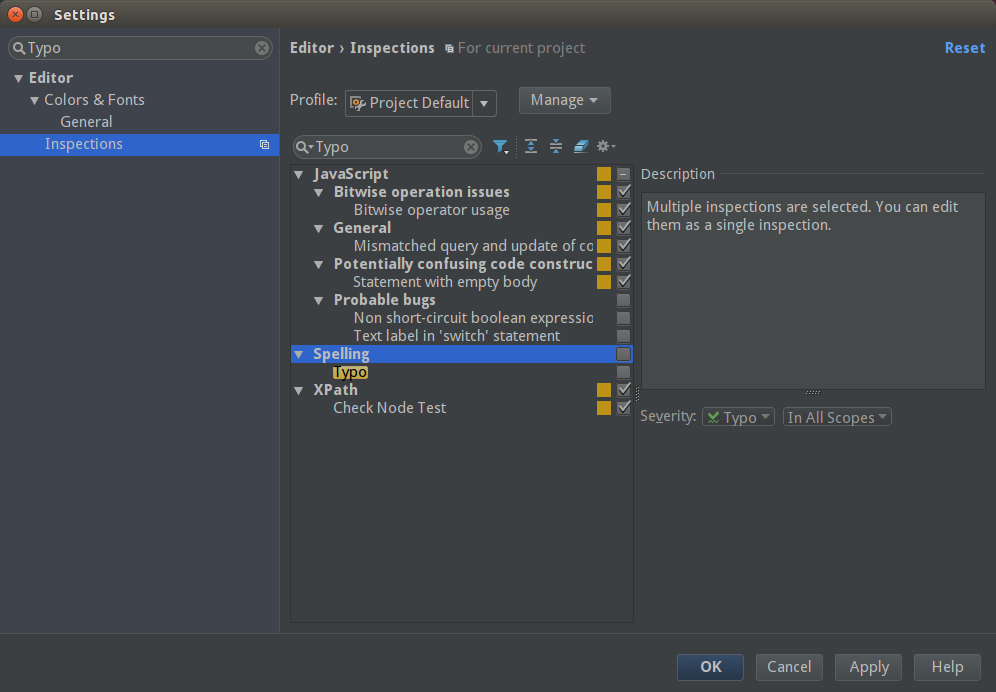Open the inspections filter funnel icon
This screenshot has width=996, height=692.
click(501, 147)
